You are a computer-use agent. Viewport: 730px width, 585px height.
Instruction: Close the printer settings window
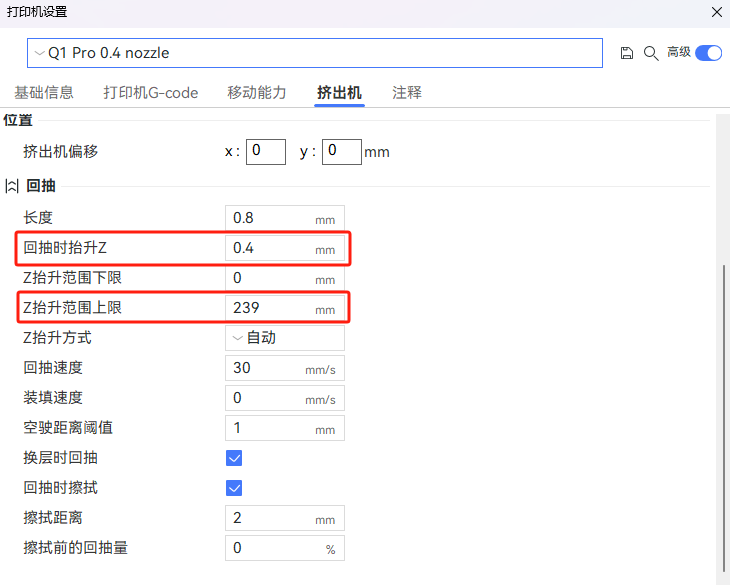click(716, 12)
